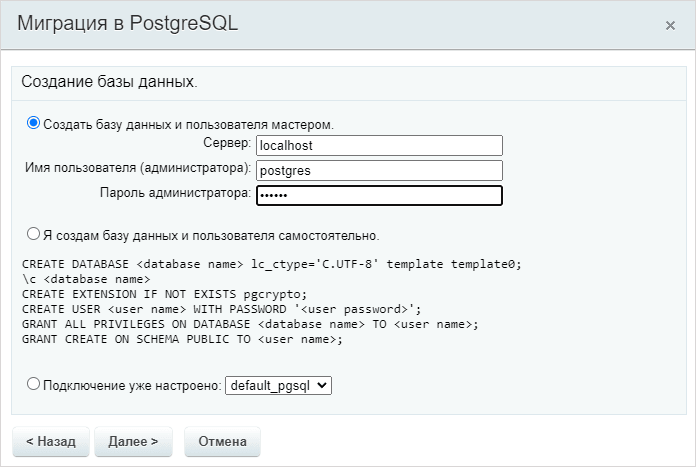Screen dimensions: 696x467
Task: Click the 'CREATE USER' SQL line
Action: (x=221, y=309)
